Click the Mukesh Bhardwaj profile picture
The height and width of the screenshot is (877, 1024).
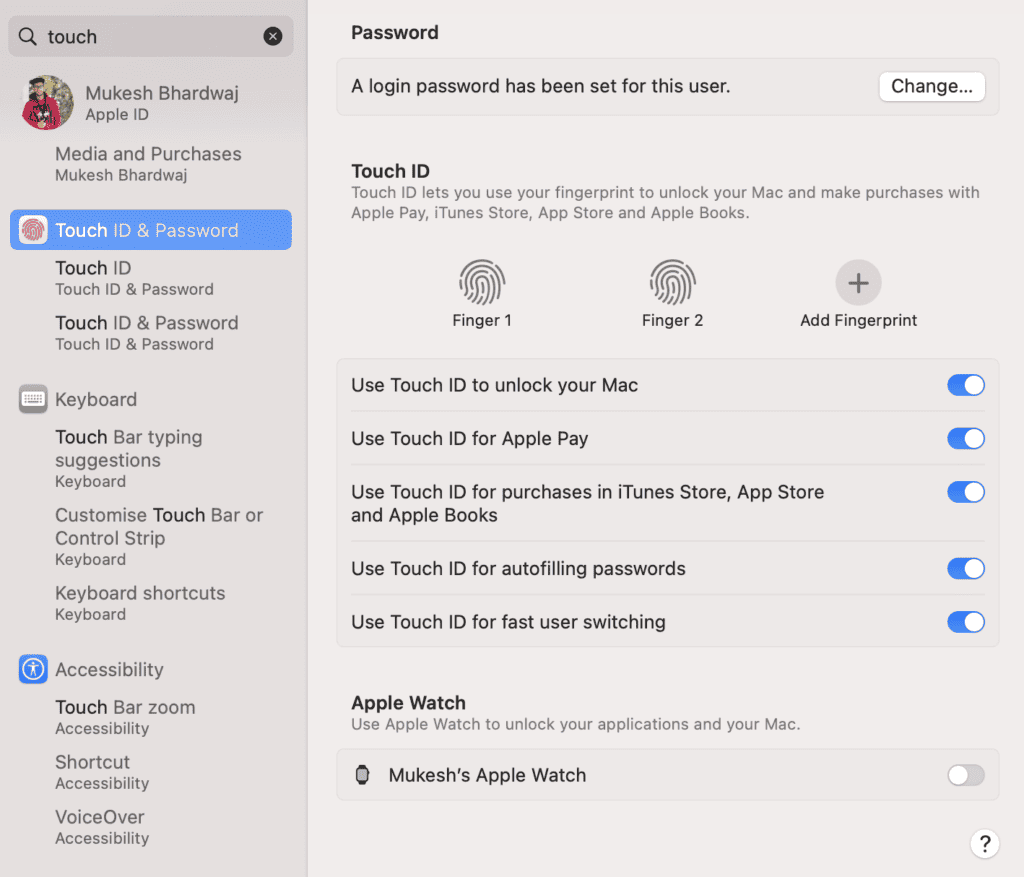pyautogui.click(x=47, y=103)
